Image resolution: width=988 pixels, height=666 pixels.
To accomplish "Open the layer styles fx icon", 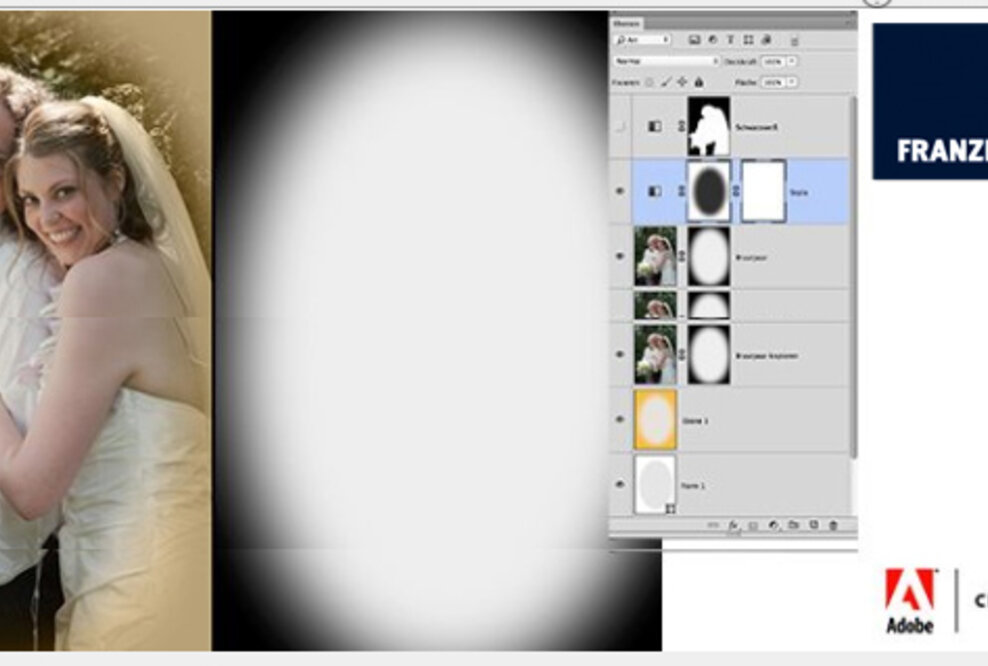I will [x=733, y=525].
